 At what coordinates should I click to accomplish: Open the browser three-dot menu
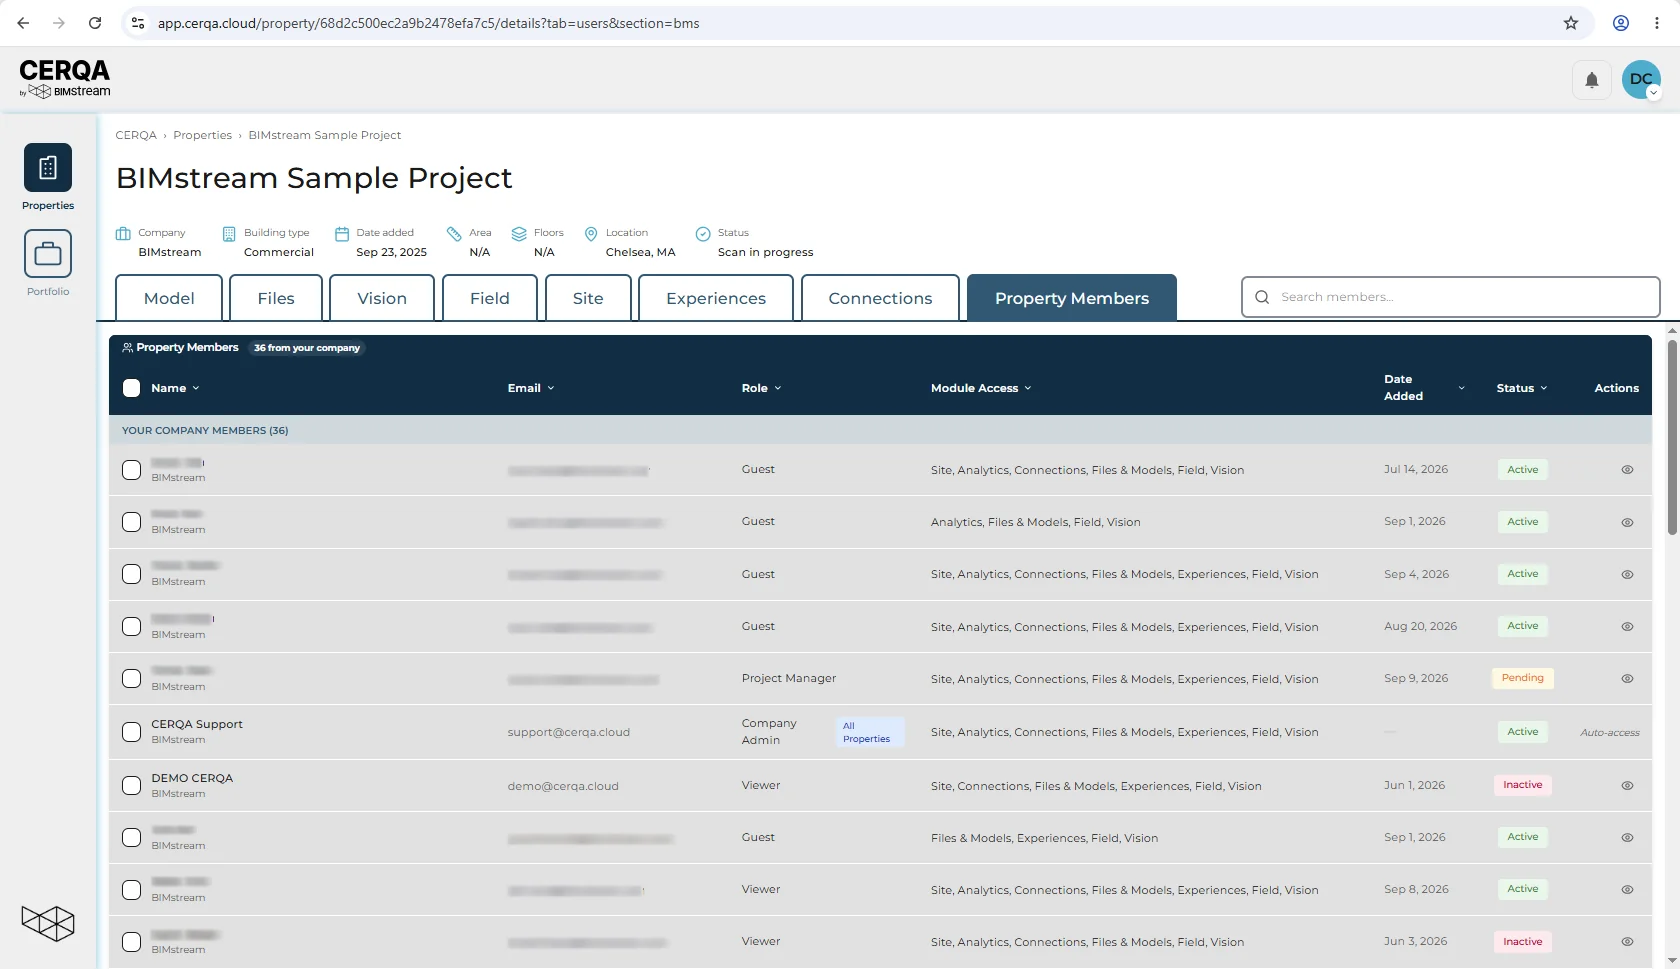tap(1657, 23)
